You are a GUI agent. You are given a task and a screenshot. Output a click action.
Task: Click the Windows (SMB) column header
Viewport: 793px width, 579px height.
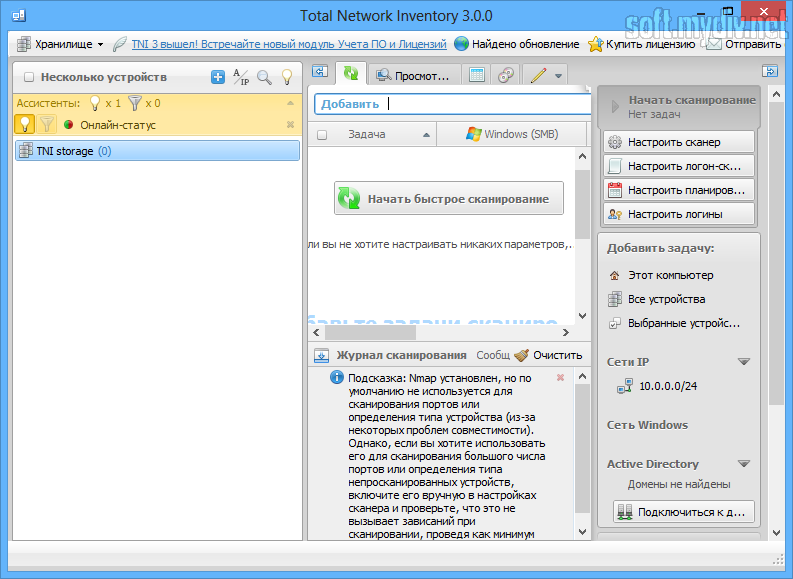pyautogui.click(x=512, y=135)
